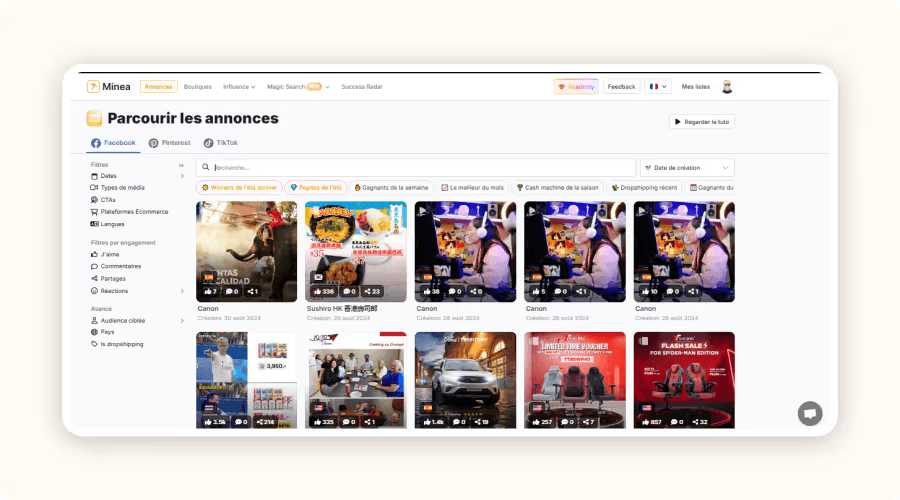The width and height of the screenshot is (900, 500).
Task: Open the Partages engagement filter
Action: point(108,278)
